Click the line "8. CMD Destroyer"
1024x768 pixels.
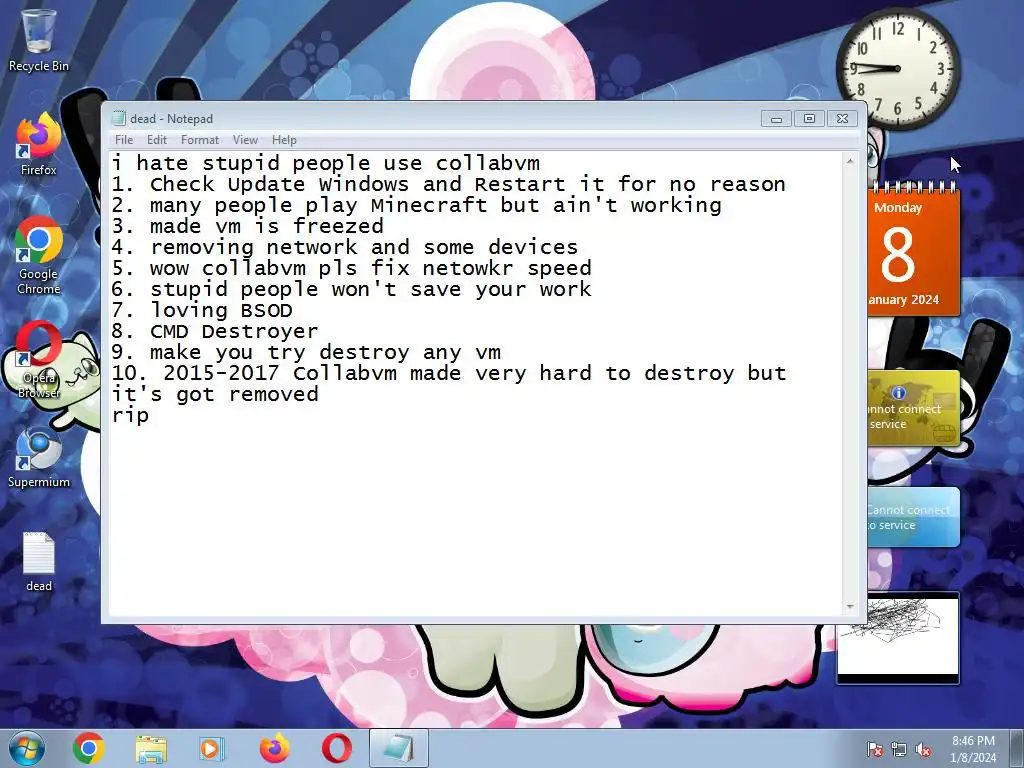pos(215,331)
